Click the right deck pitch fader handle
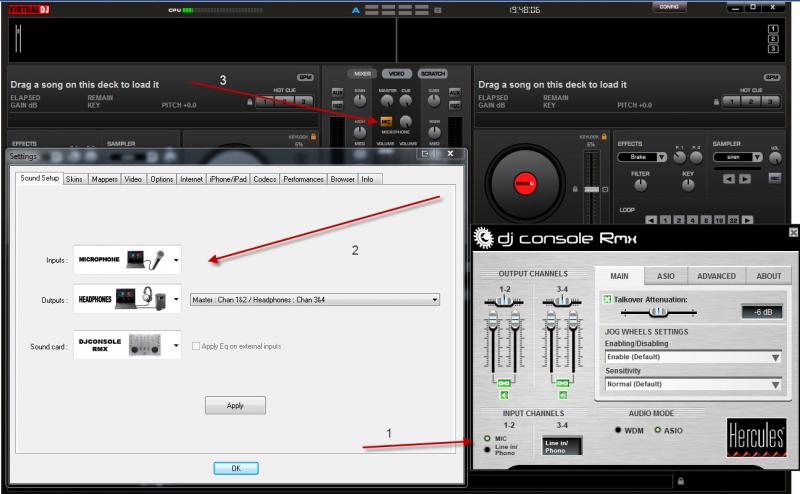The height and width of the screenshot is (494, 800). [x=591, y=189]
